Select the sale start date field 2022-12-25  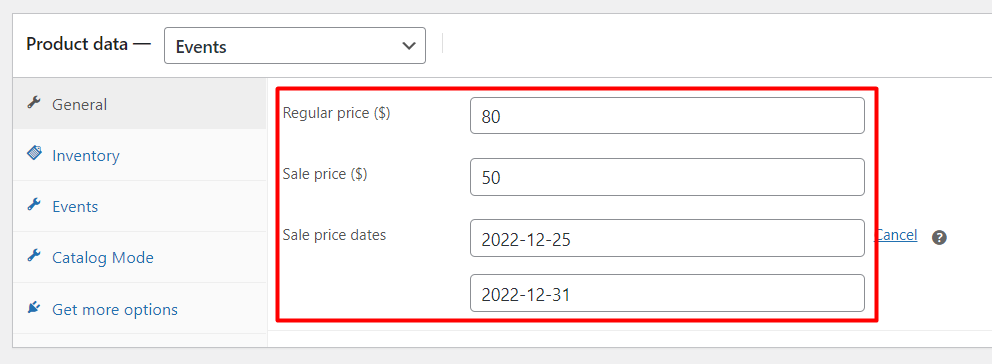(667, 238)
